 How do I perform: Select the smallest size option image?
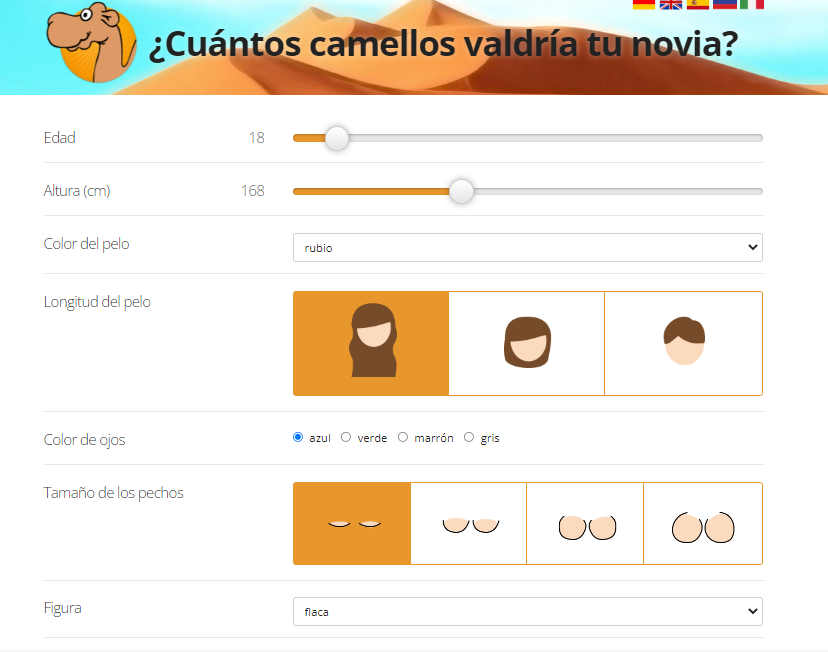352,523
